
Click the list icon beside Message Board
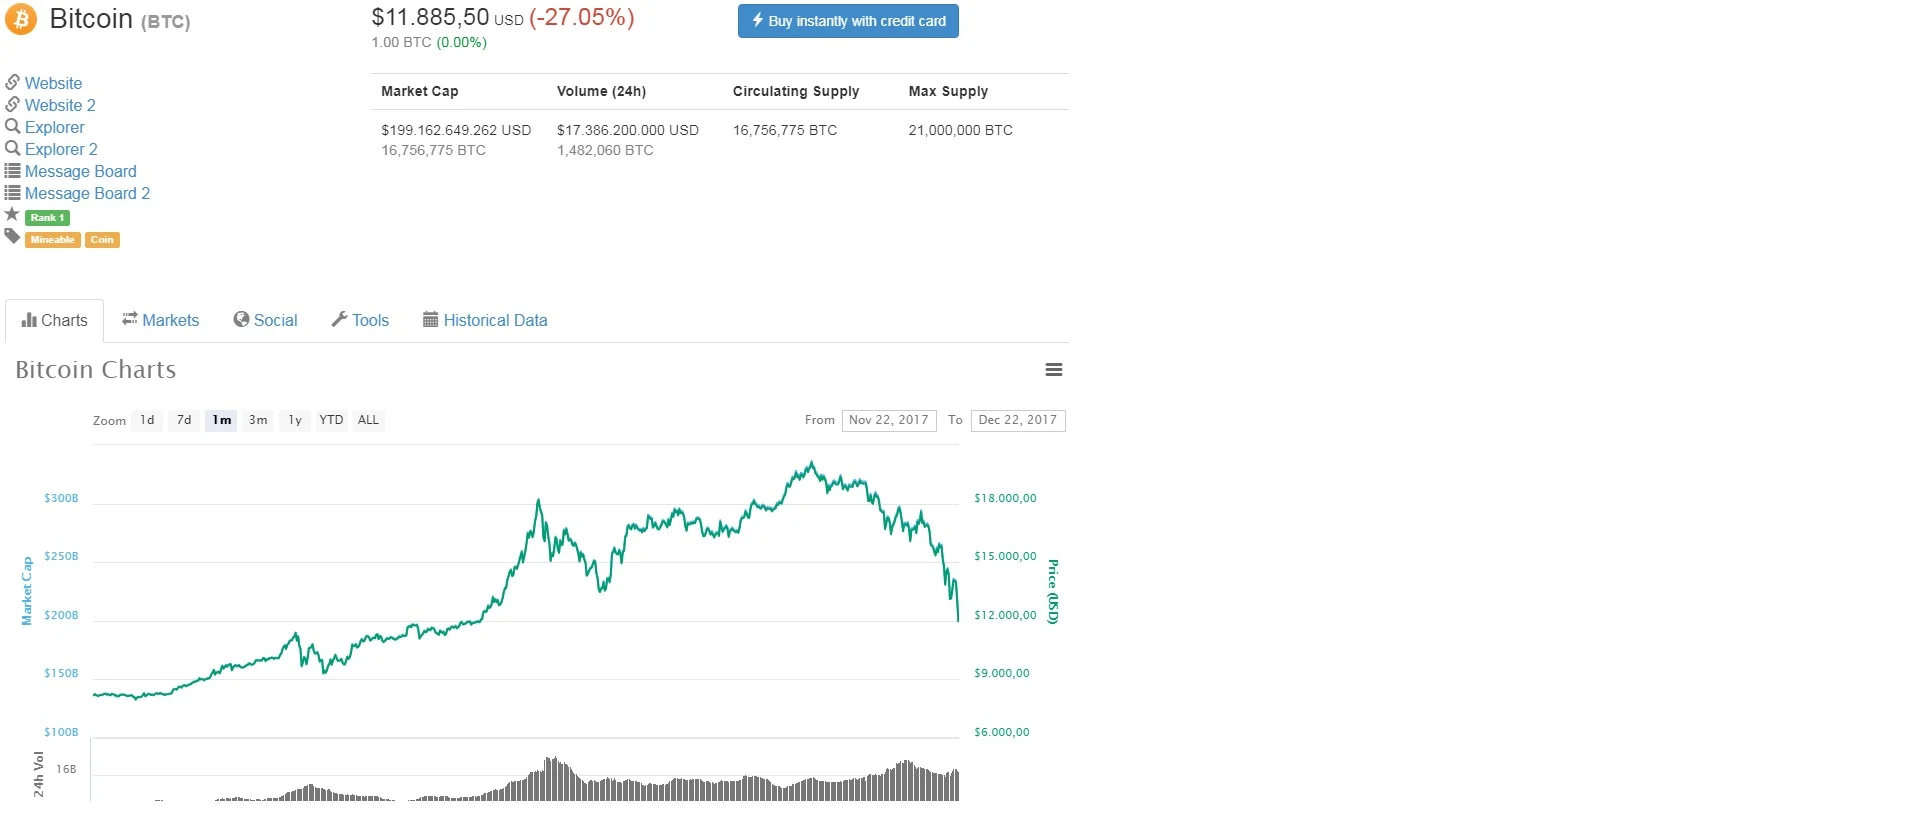pos(12,171)
